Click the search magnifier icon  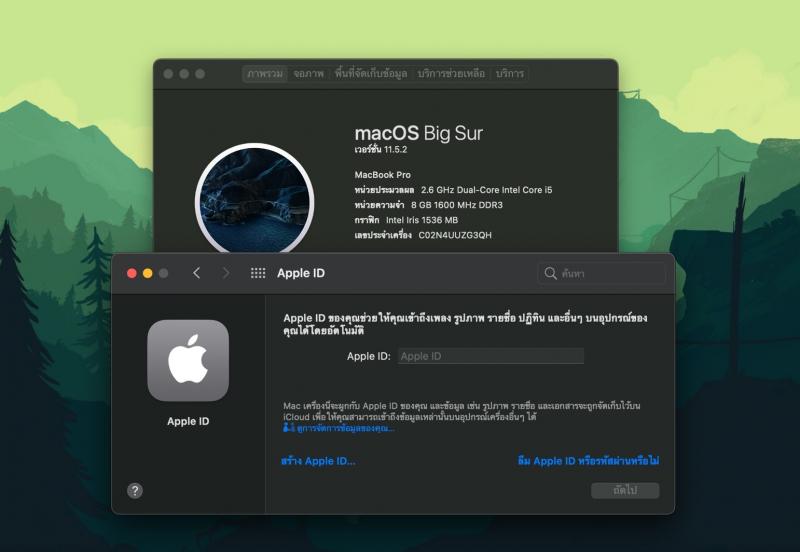coord(551,273)
